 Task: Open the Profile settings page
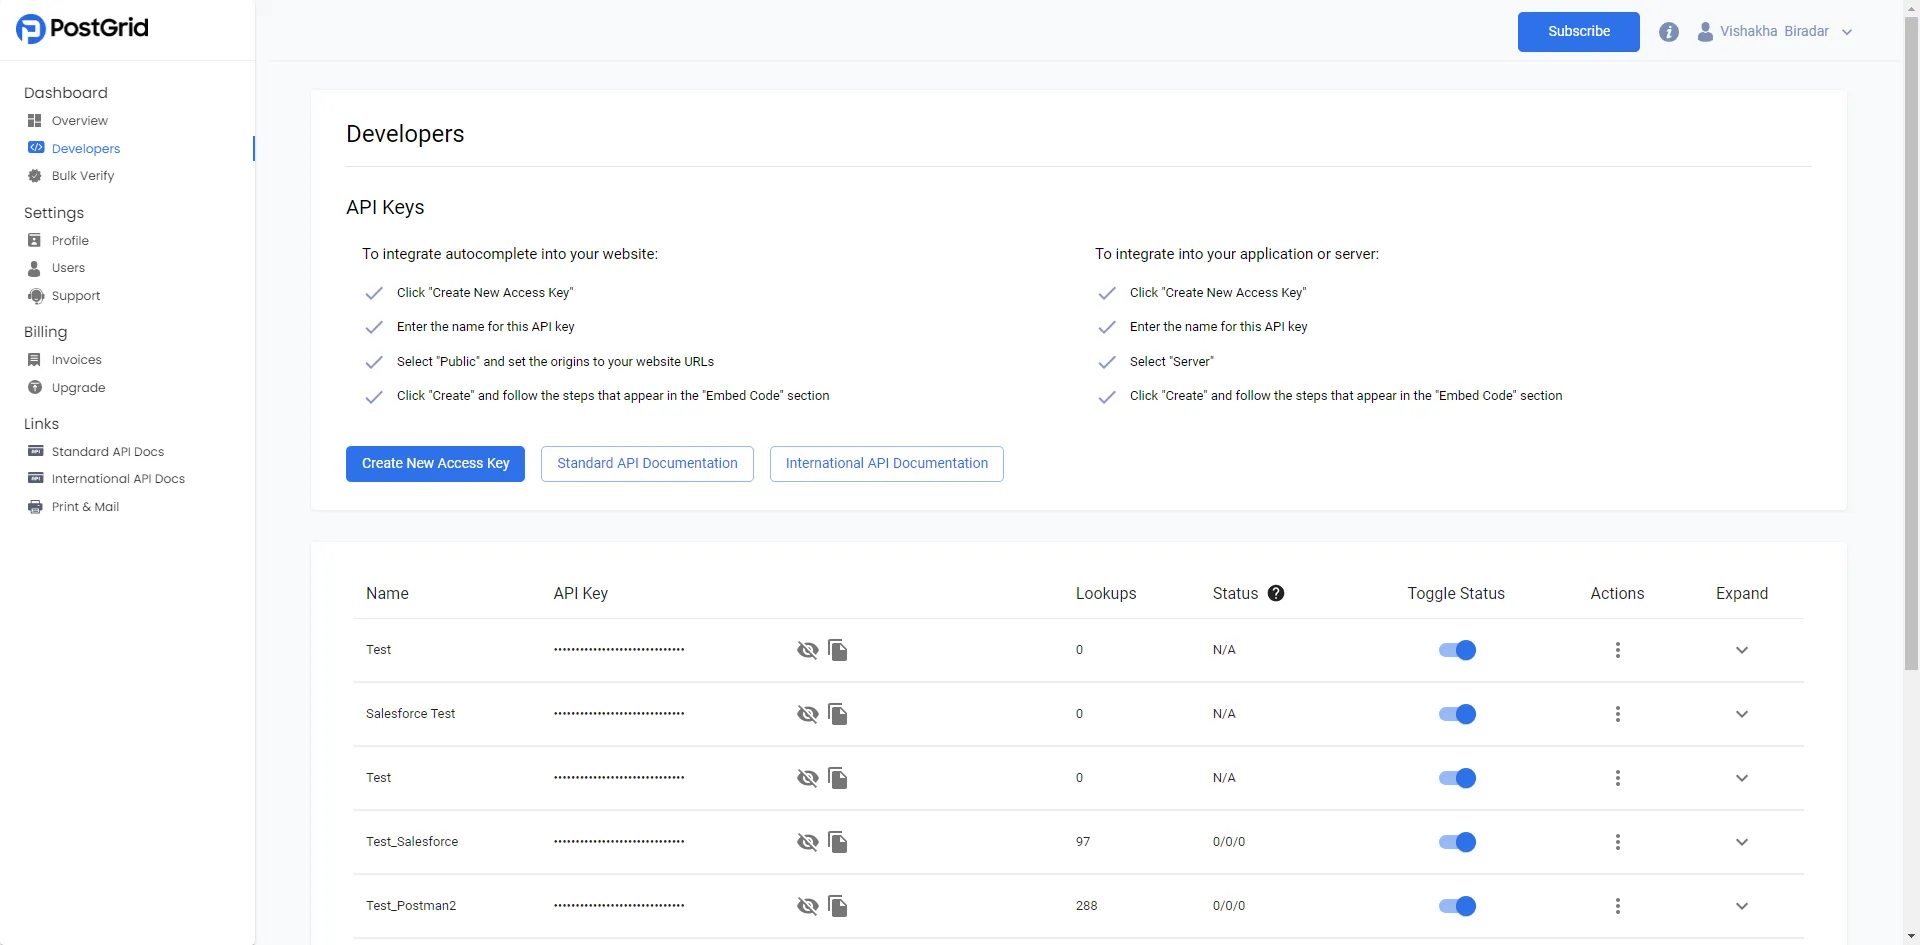69,240
